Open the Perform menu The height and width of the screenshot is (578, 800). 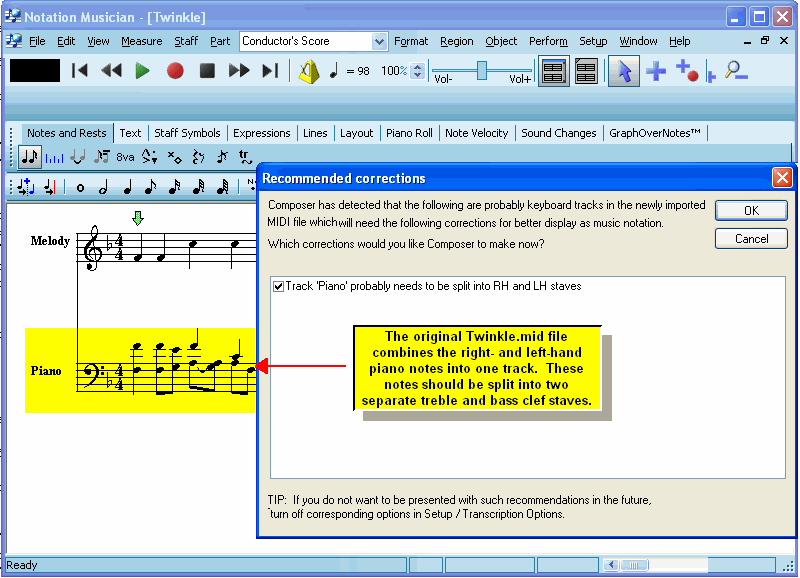pos(548,41)
